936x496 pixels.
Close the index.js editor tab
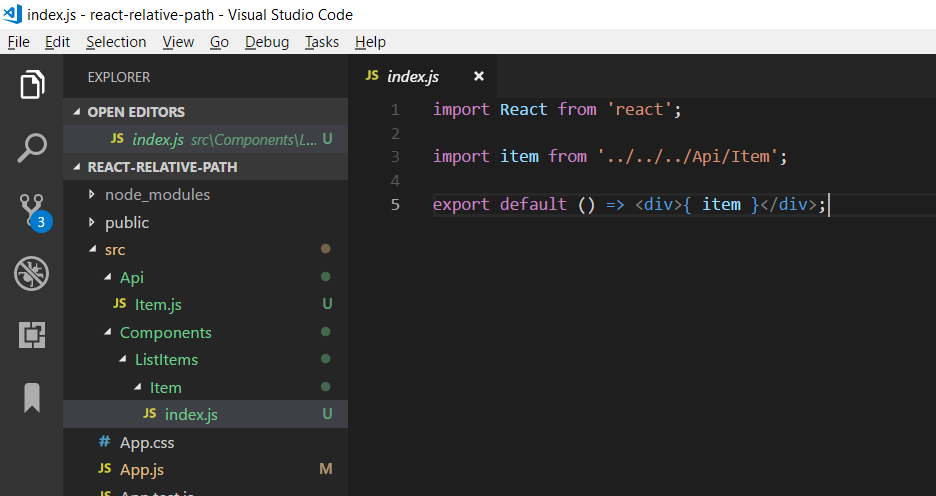478,76
